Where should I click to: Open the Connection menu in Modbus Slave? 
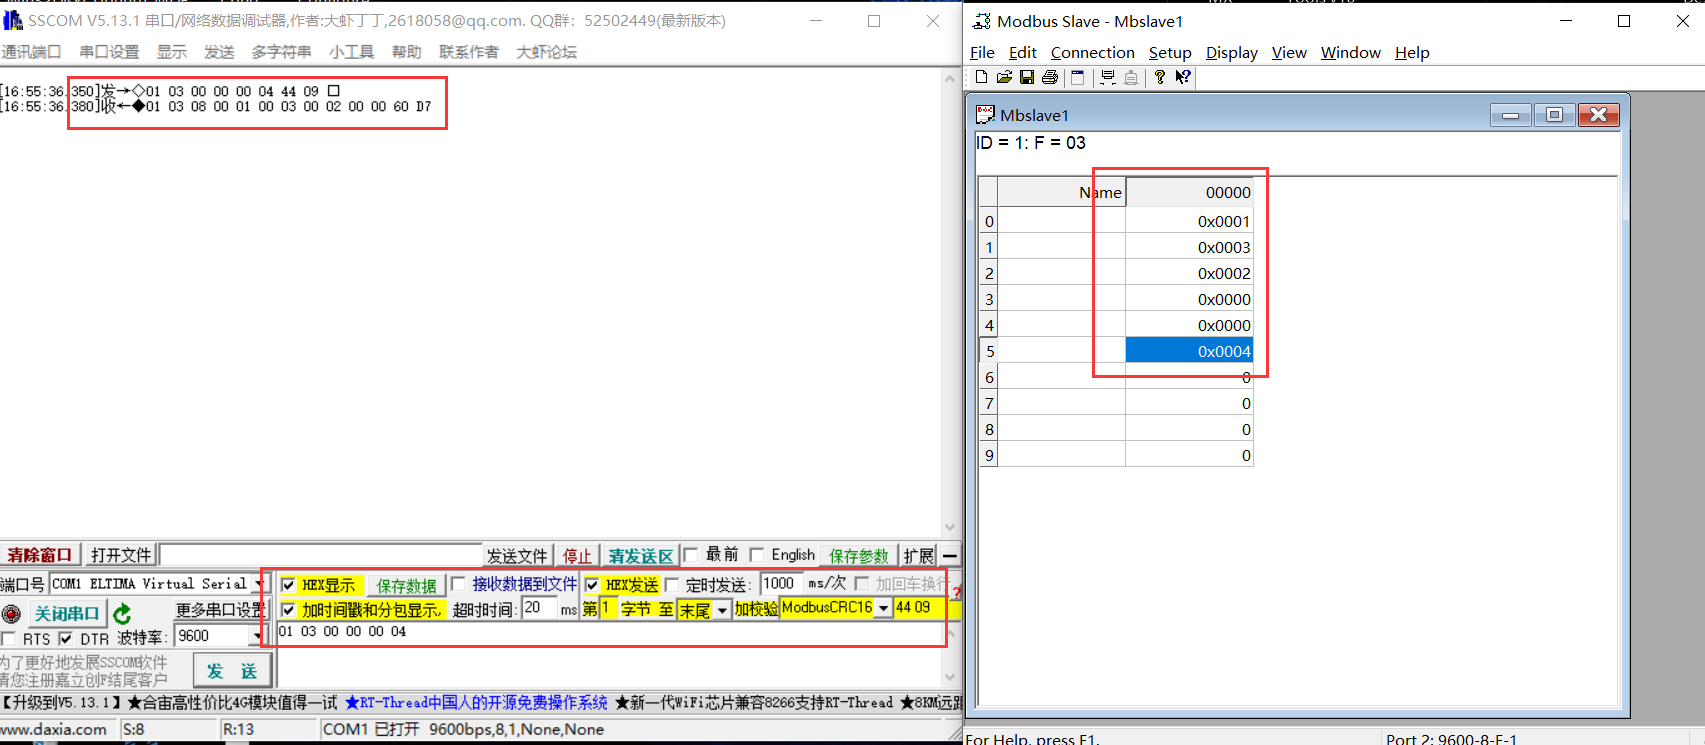coord(1092,52)
